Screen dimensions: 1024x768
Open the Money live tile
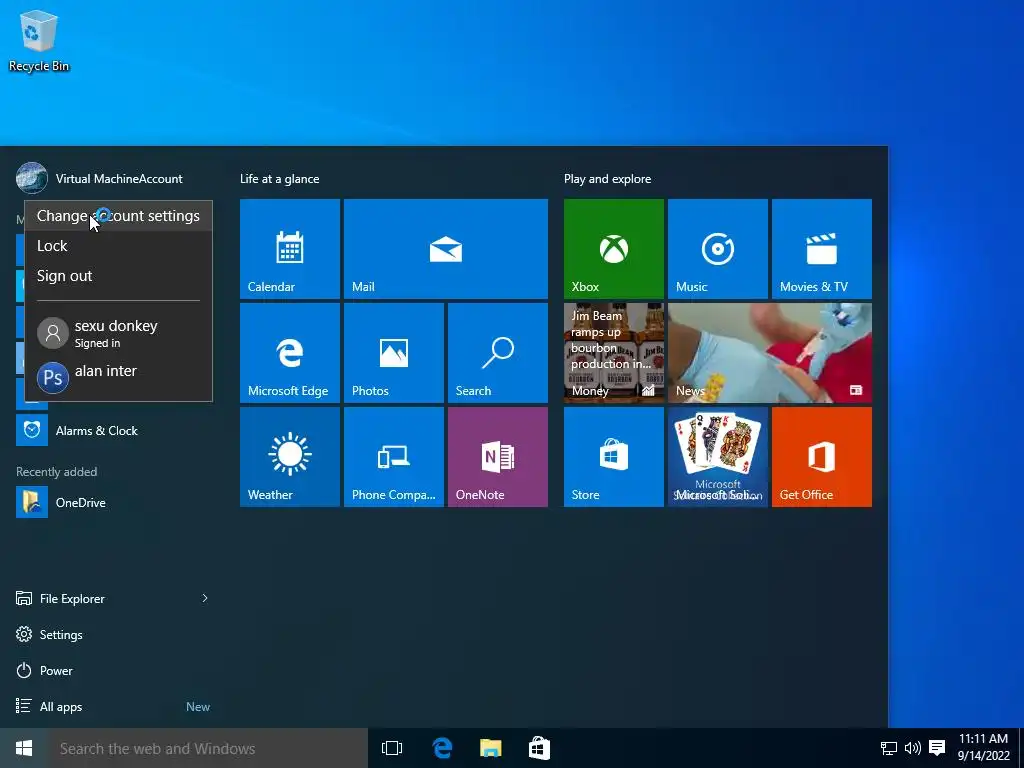[x=613, y=353]
